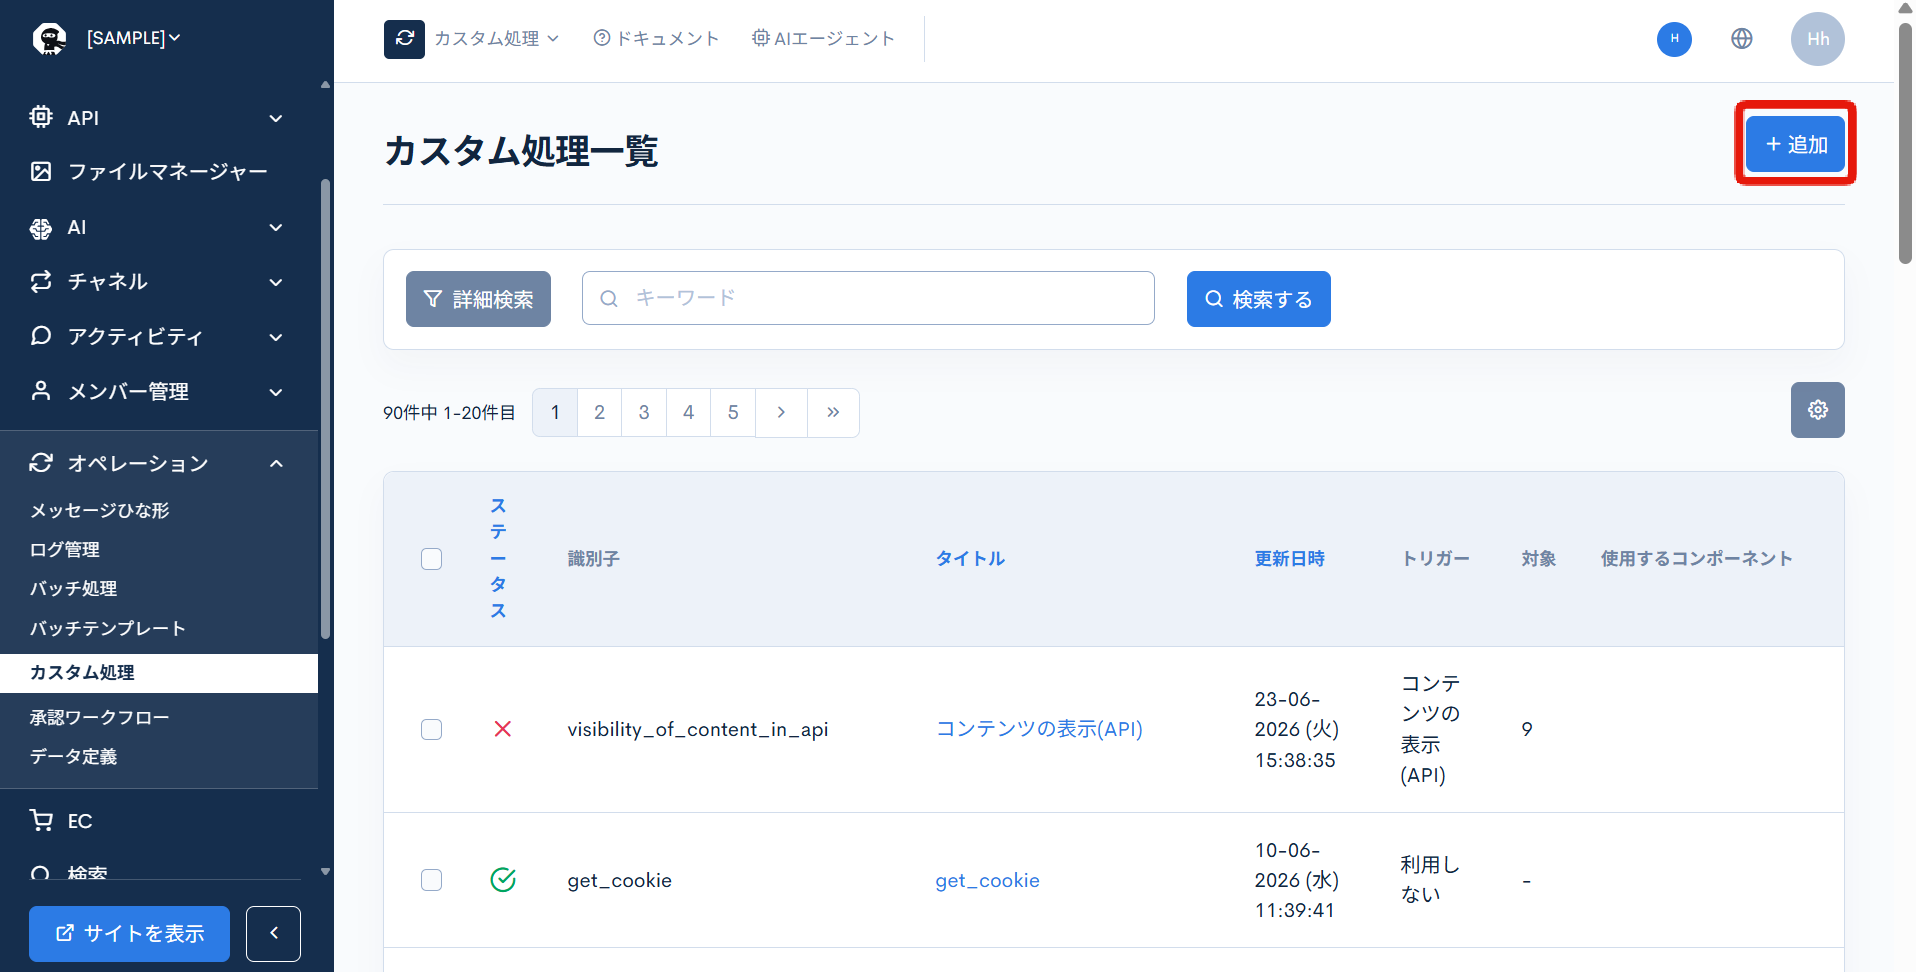This screenshot has width=1916, height=972.
Task: Expand the API menu chevron
Action: (276, 118)
